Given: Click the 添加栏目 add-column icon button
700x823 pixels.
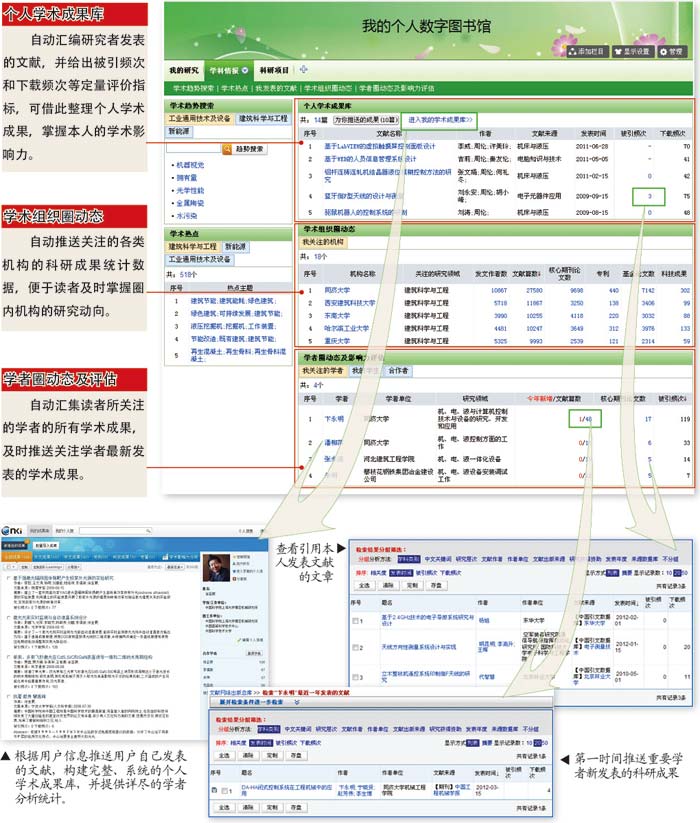Looking at the screenshot, I should coord(588,51).
